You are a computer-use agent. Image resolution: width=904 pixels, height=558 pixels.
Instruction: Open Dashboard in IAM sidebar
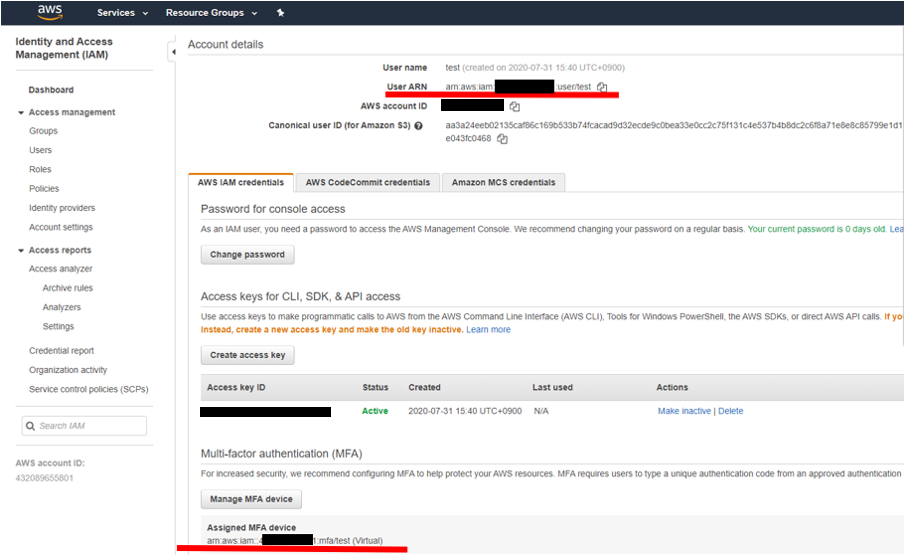pos(51,90)
